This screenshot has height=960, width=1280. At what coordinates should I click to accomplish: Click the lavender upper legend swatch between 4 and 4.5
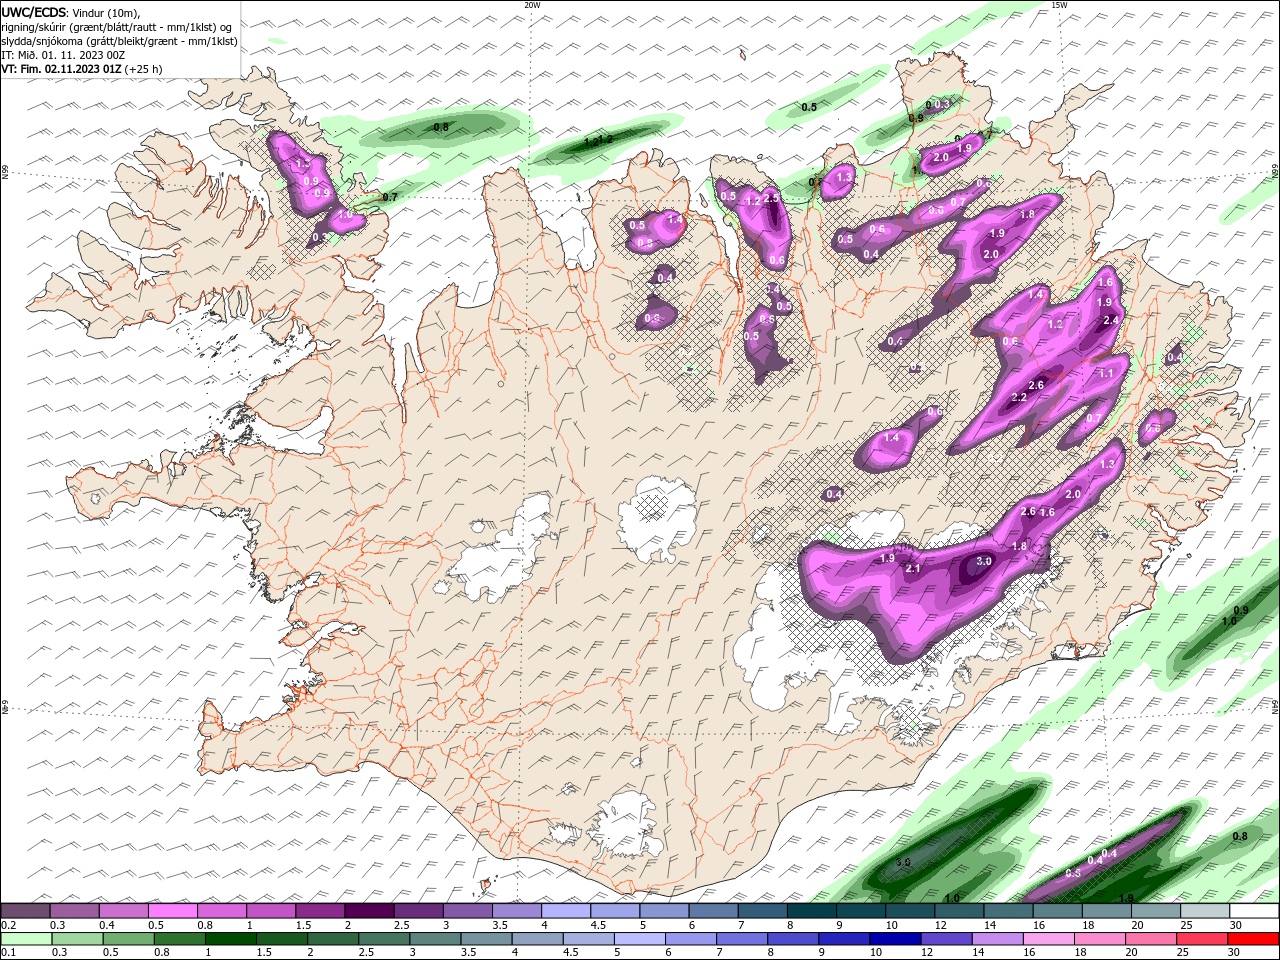[565, 911]
